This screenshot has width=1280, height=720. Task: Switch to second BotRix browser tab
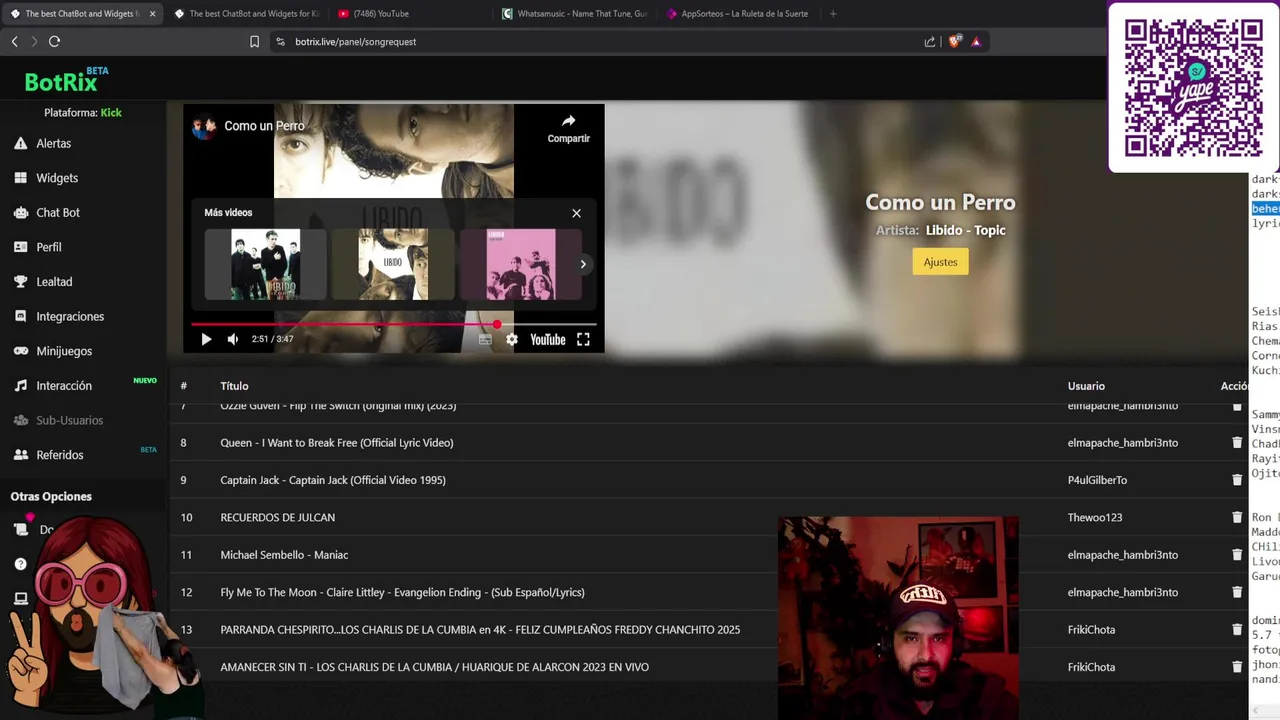point(246,14)
